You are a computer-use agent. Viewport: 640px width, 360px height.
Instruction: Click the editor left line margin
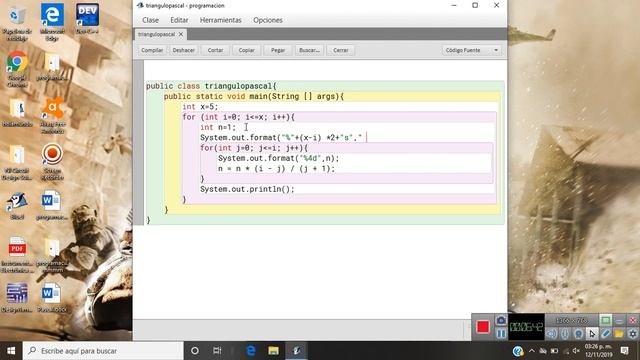[x=139, y=143]
